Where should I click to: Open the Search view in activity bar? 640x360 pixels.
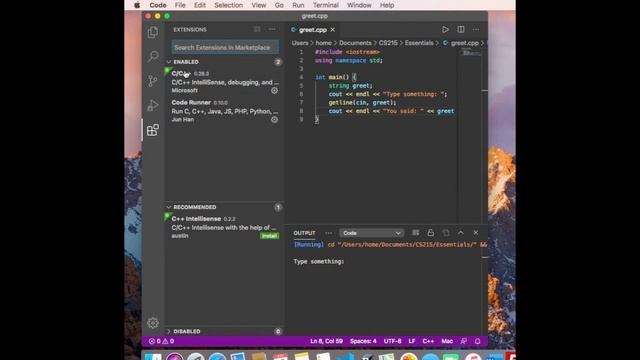pyautogui.click(x=153, y=56)
